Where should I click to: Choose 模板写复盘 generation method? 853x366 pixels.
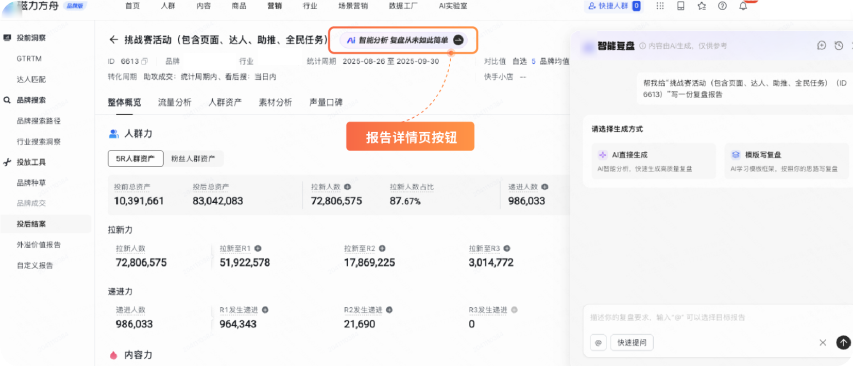pyautogui.click(x=787, y=161)
